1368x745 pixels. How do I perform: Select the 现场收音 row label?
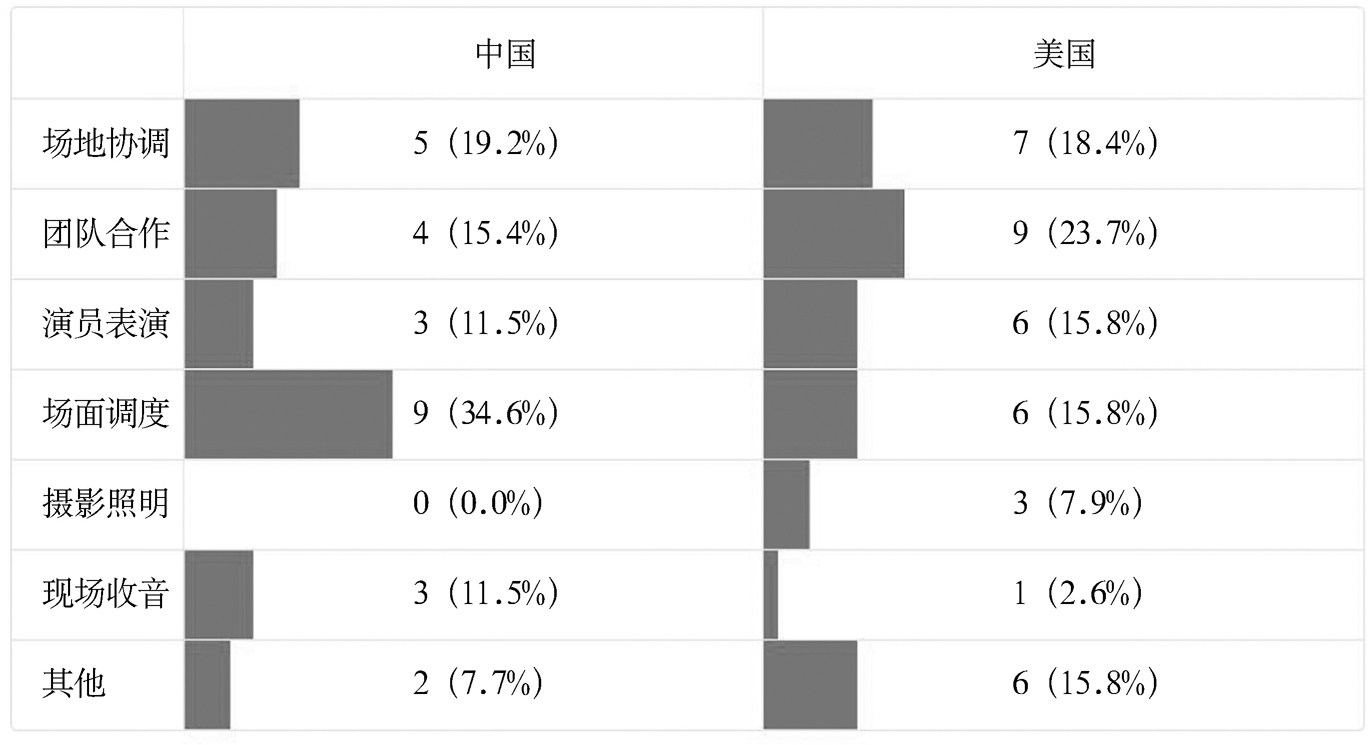point(106,594)
